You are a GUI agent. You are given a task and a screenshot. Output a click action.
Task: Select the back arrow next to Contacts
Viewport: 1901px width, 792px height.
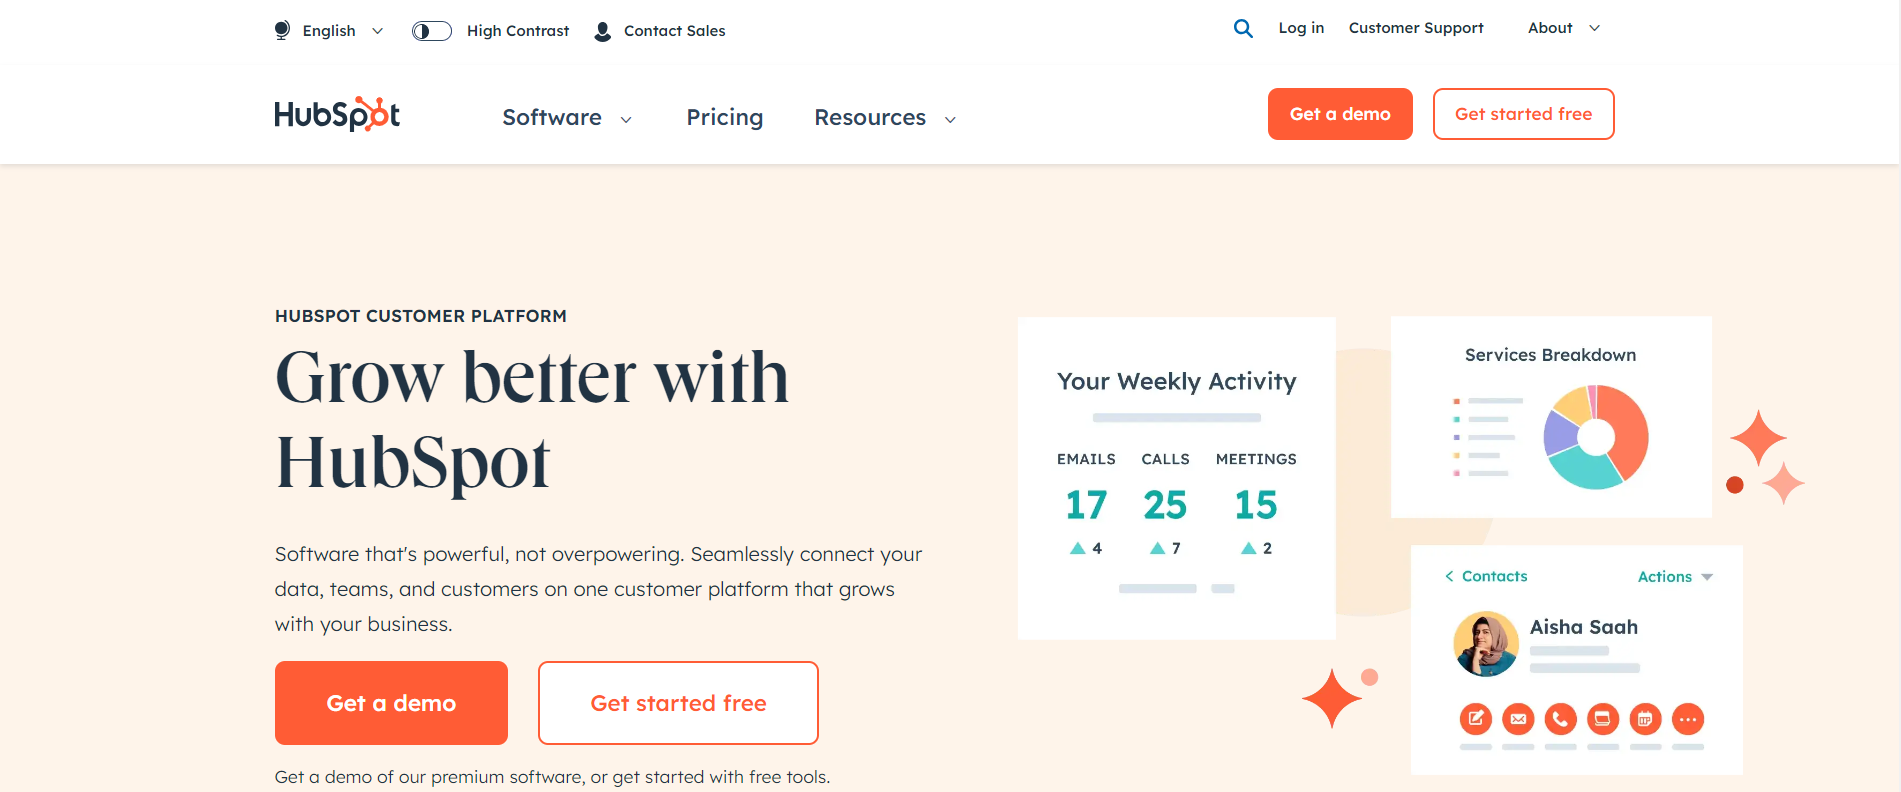(1449, 576)
